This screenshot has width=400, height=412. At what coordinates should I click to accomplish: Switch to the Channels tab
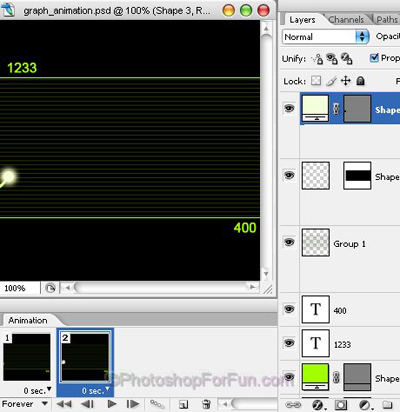[x=346, y=20]
